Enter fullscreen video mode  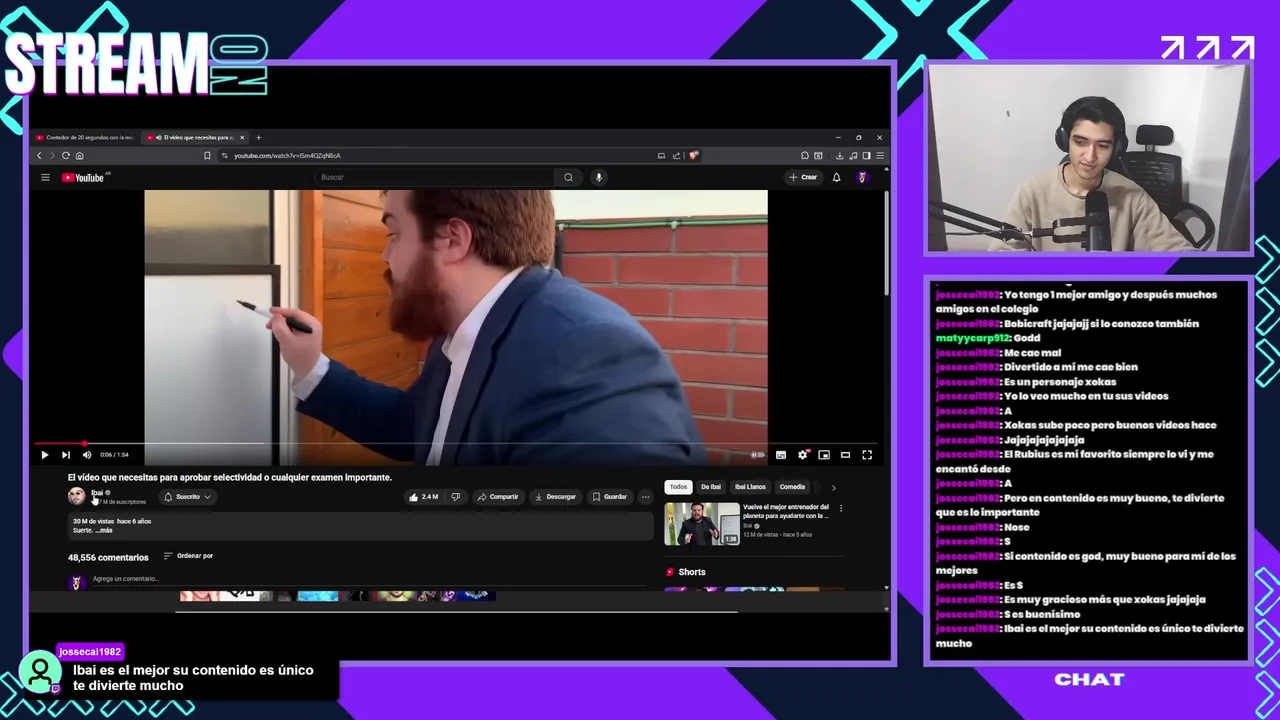(x=867, y=455)
